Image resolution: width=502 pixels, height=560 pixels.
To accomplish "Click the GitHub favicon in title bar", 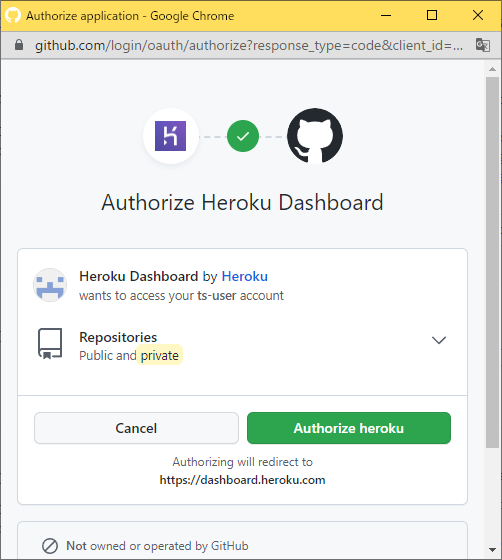I will [x=13, y=15].
